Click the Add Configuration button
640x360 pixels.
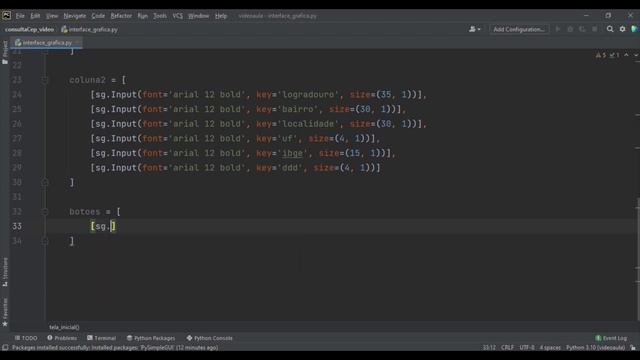coord(519,29)
